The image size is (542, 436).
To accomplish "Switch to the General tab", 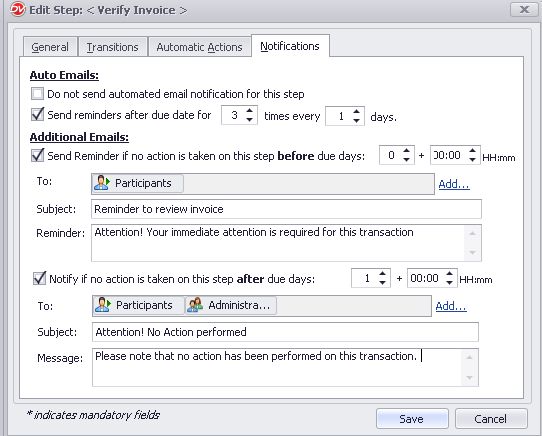I will click(x=50, y=47).
